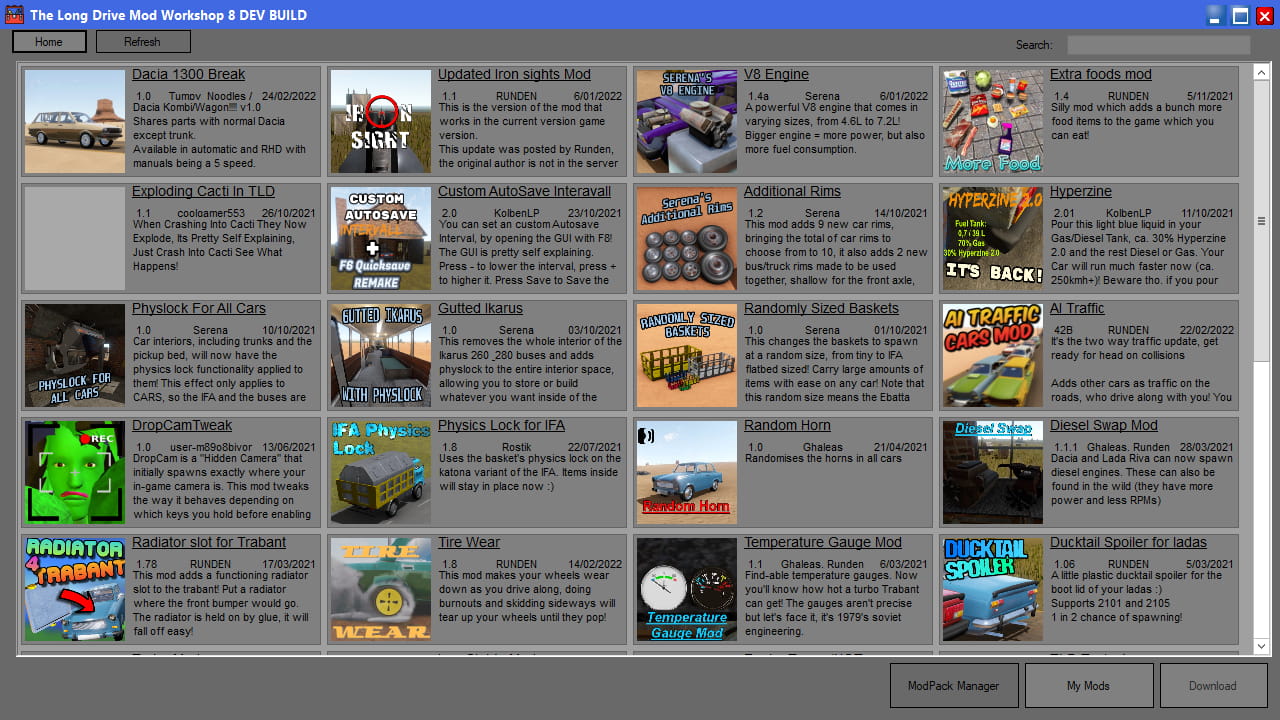
Task: Click the Random Horn blue car thumbnail
Action: pyautogui.click(x=687, y=472)
